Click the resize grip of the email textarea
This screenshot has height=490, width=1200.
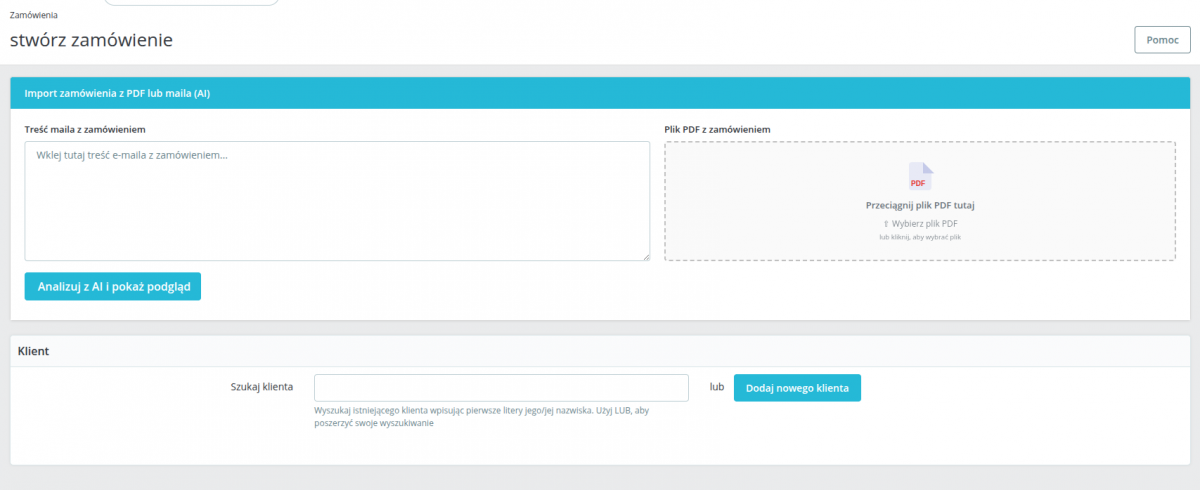tap(645, 256)
